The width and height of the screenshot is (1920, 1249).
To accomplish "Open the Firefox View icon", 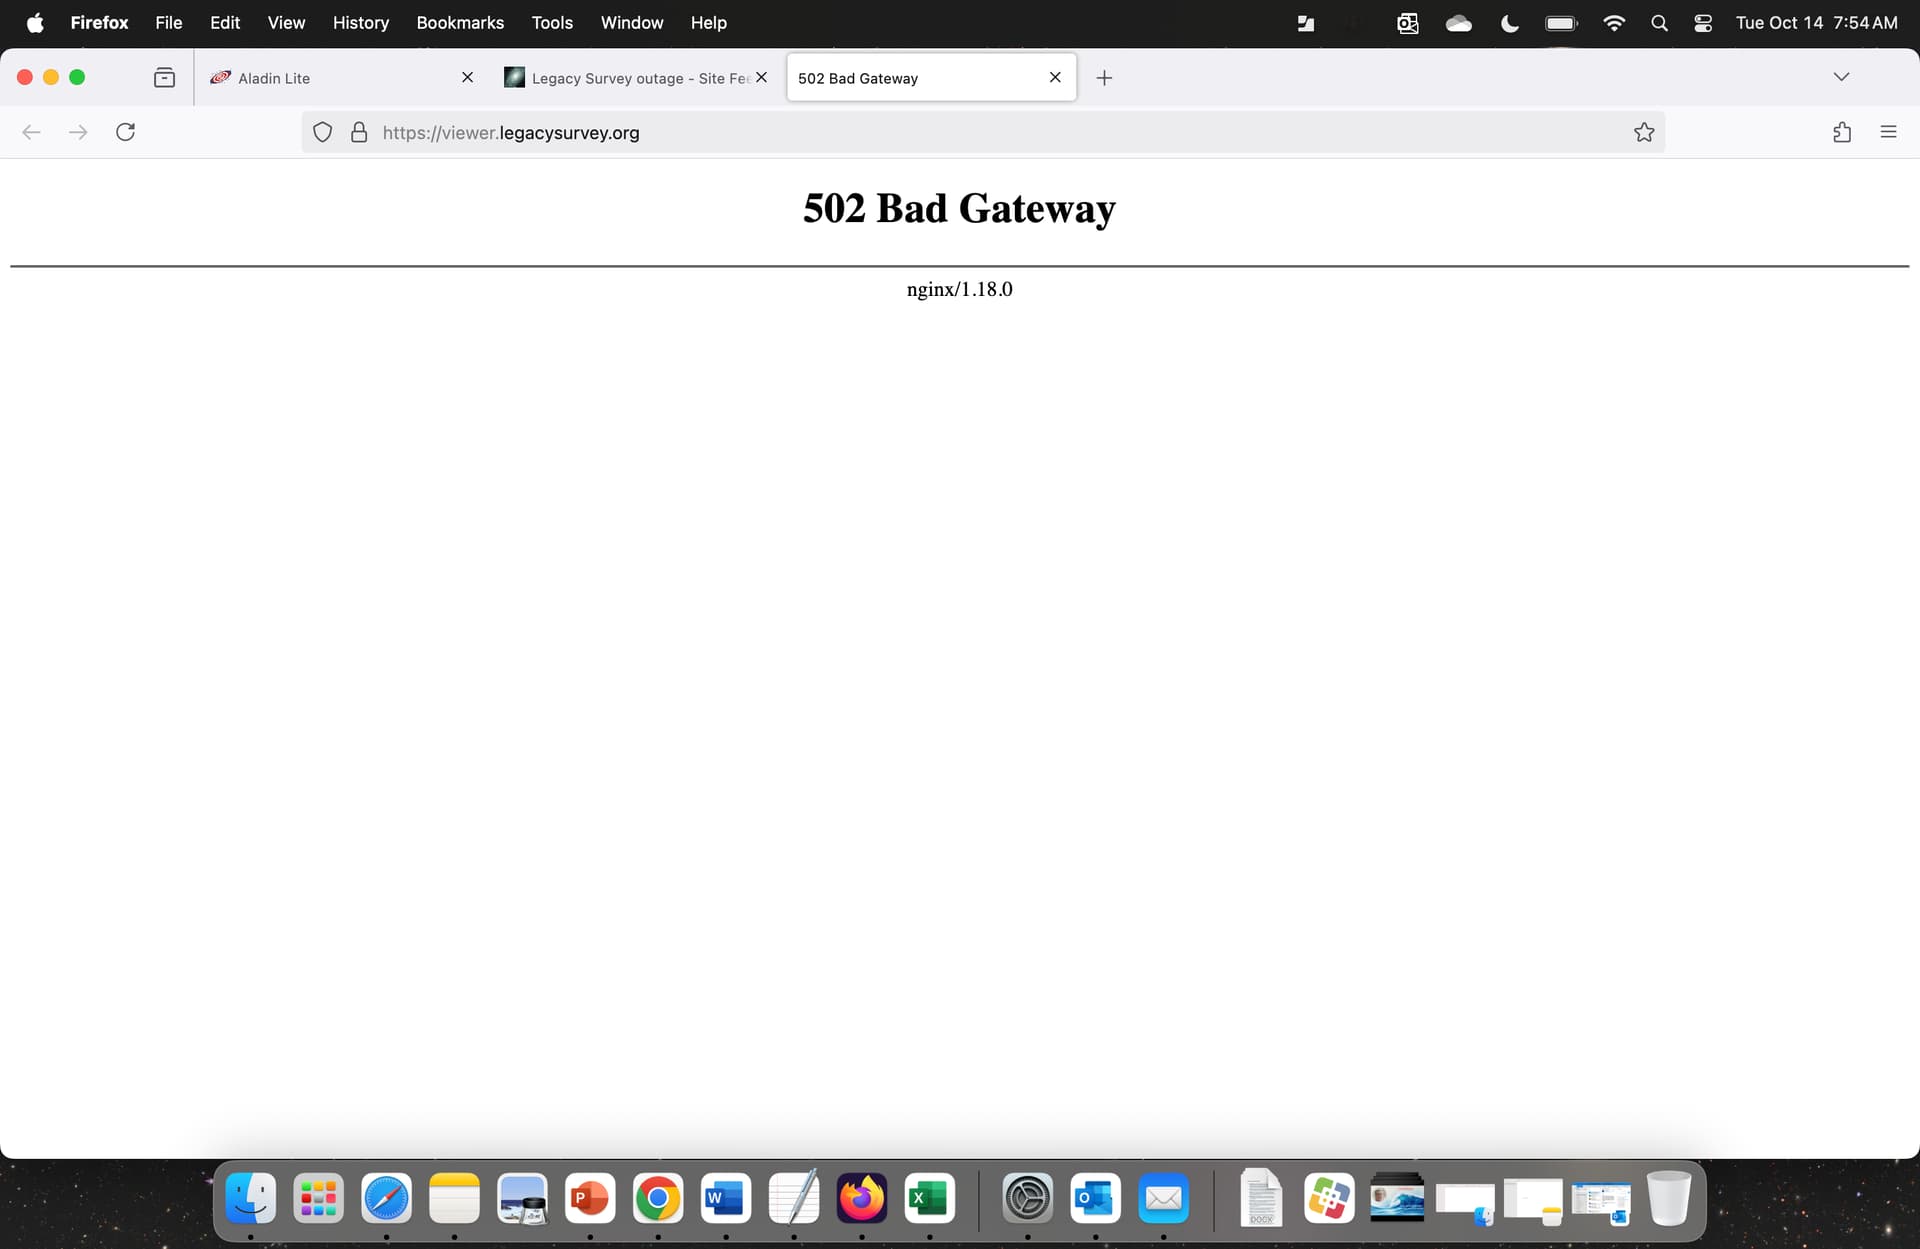I will pos(164,78).
